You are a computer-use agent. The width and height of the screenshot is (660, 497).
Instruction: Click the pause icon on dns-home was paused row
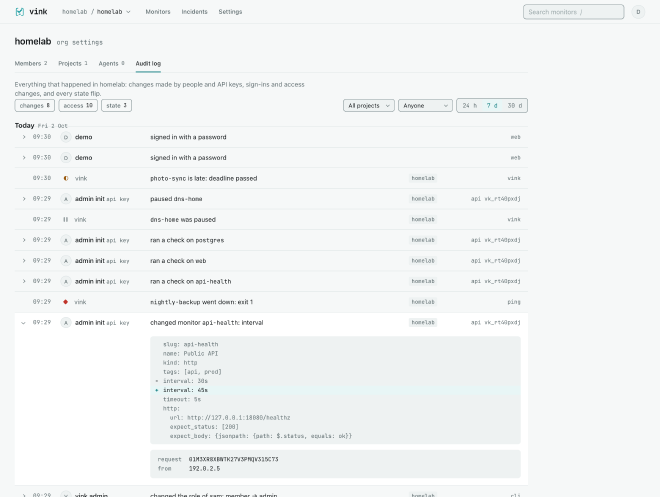click(x=66, y=220)
